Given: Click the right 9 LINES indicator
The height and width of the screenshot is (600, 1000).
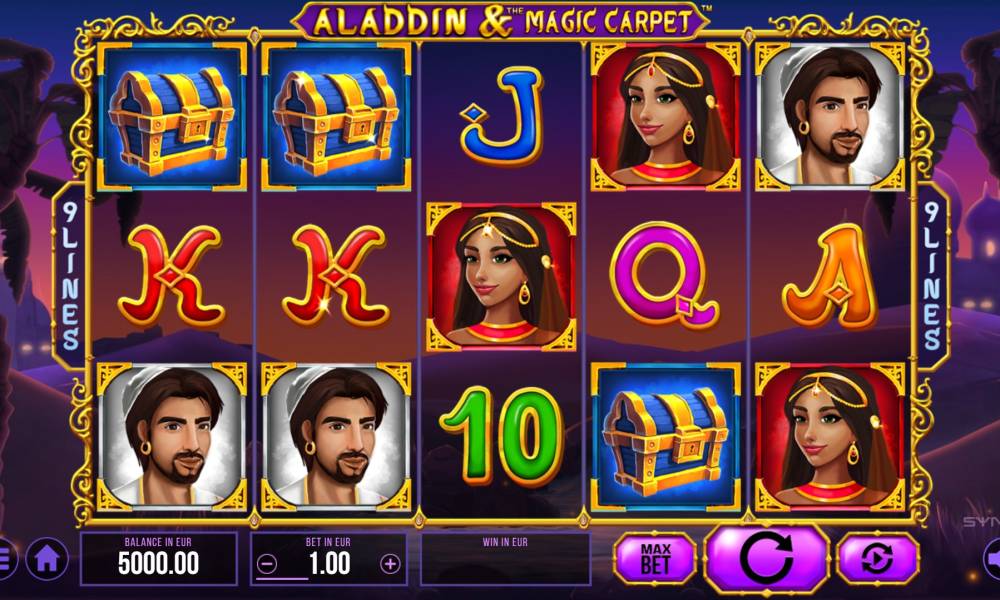Looking at the screenshot, I should coord(932,276).
